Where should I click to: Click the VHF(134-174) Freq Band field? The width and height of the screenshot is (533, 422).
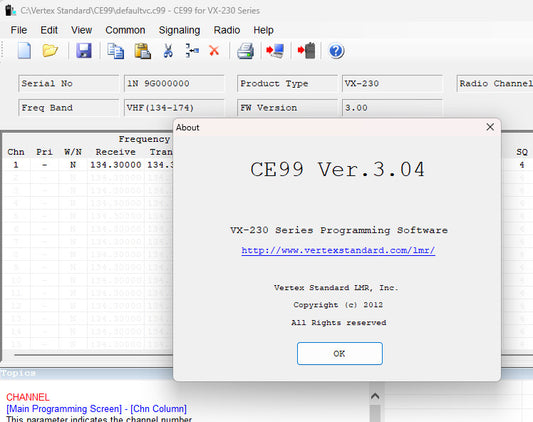point(174,108)
